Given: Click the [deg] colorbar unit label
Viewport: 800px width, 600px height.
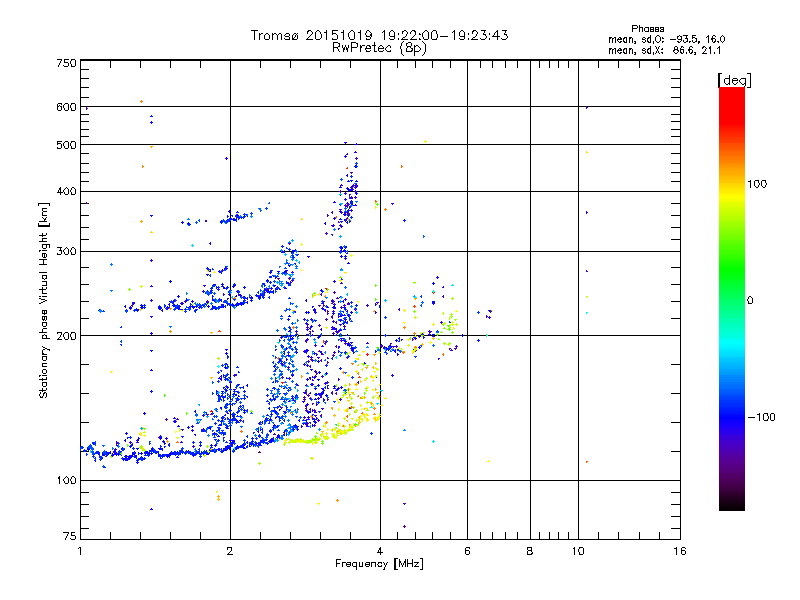Looking at the screenshot, I should point(735,81).
